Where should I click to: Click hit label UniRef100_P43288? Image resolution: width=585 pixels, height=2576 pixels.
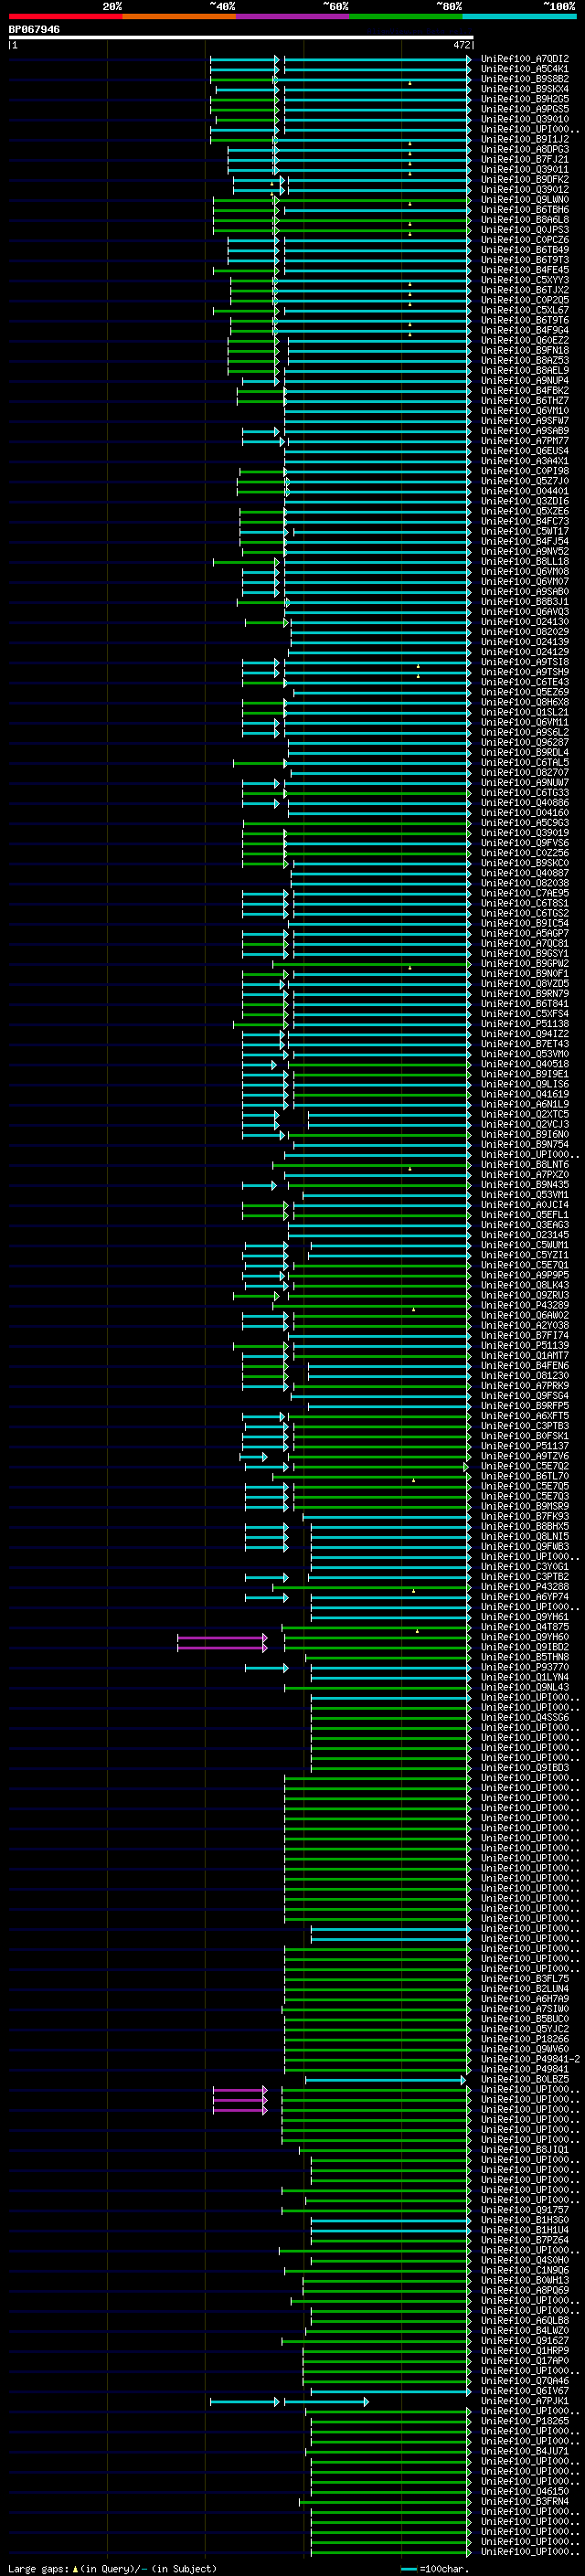click(x=525, y=1587)
